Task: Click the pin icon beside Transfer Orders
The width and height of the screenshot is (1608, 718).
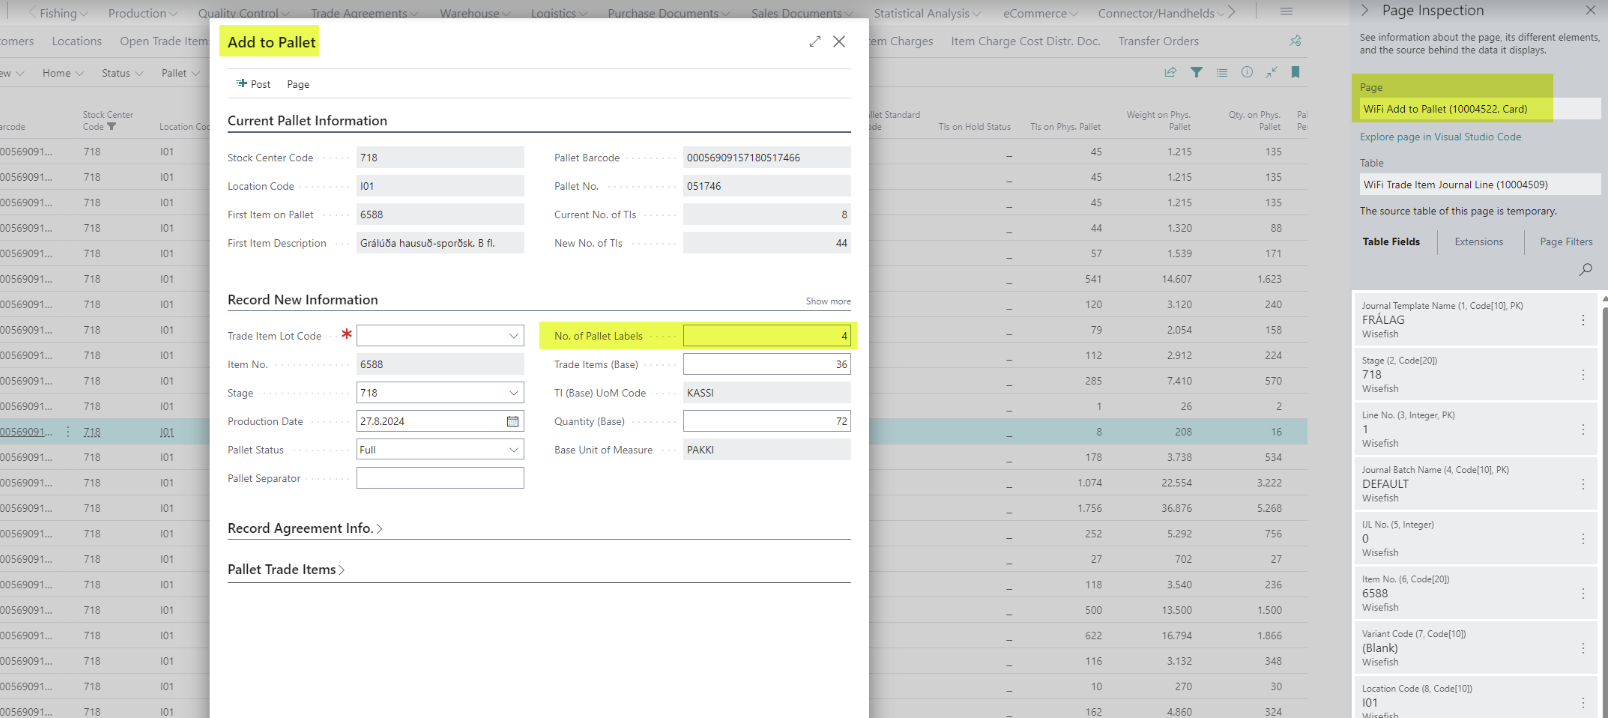Action: click(1296, 41)
